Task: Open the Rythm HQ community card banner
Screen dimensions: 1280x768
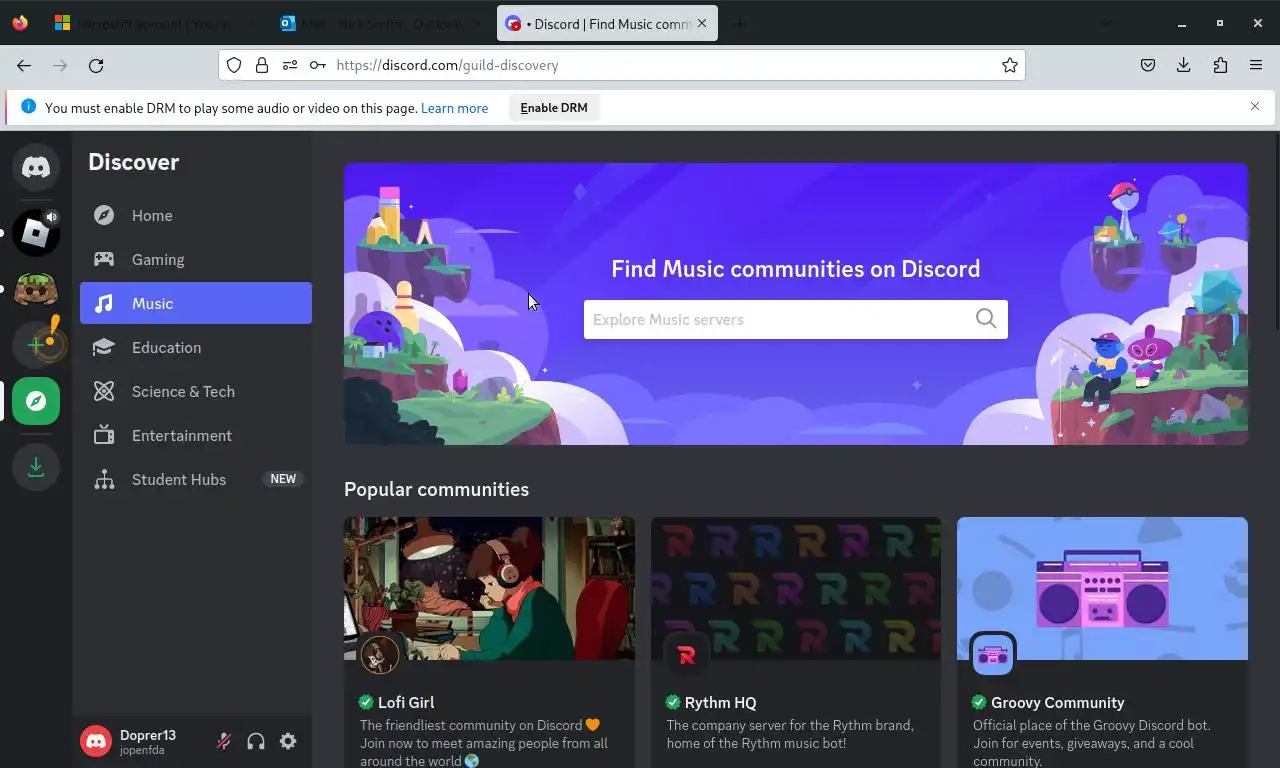Action: pos(796,588)
